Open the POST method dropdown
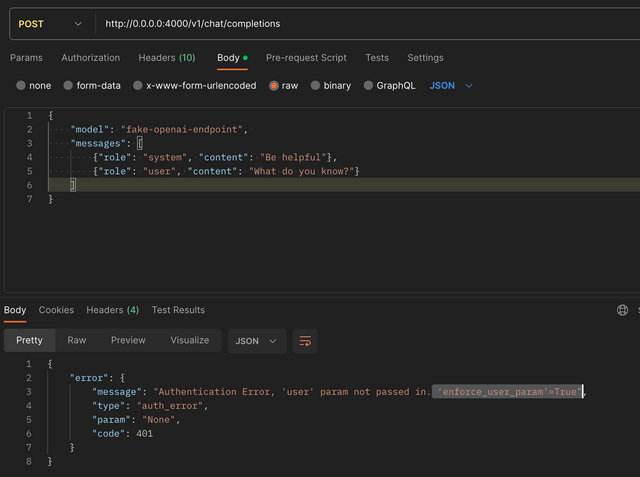The image size is (640, 477). click(49, 23)
